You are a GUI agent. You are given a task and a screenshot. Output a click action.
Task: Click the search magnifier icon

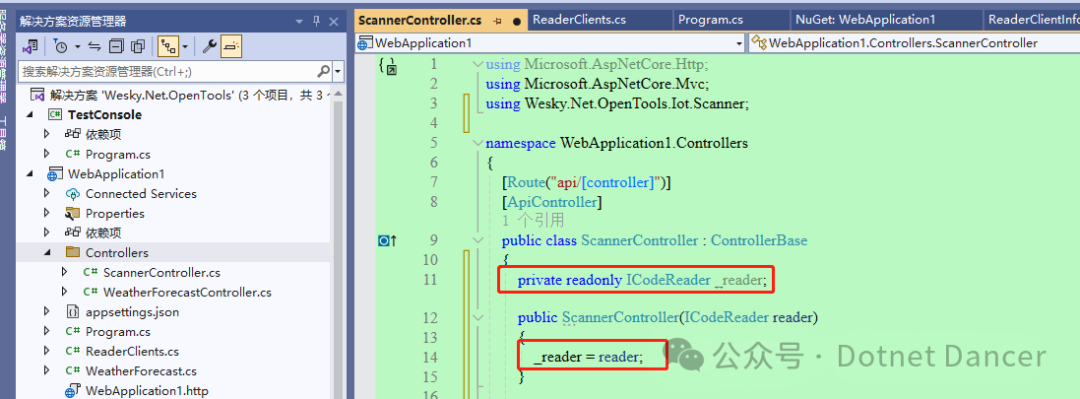[x=323, y=71]
